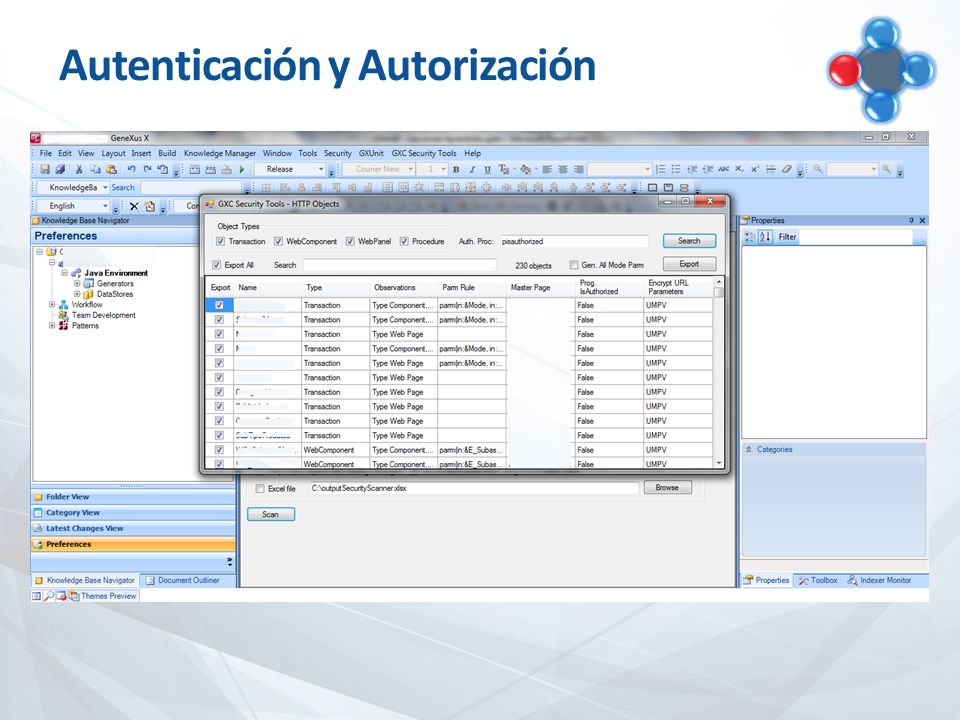Switch to the Document Outliner tab

click(x=182, y=580)
